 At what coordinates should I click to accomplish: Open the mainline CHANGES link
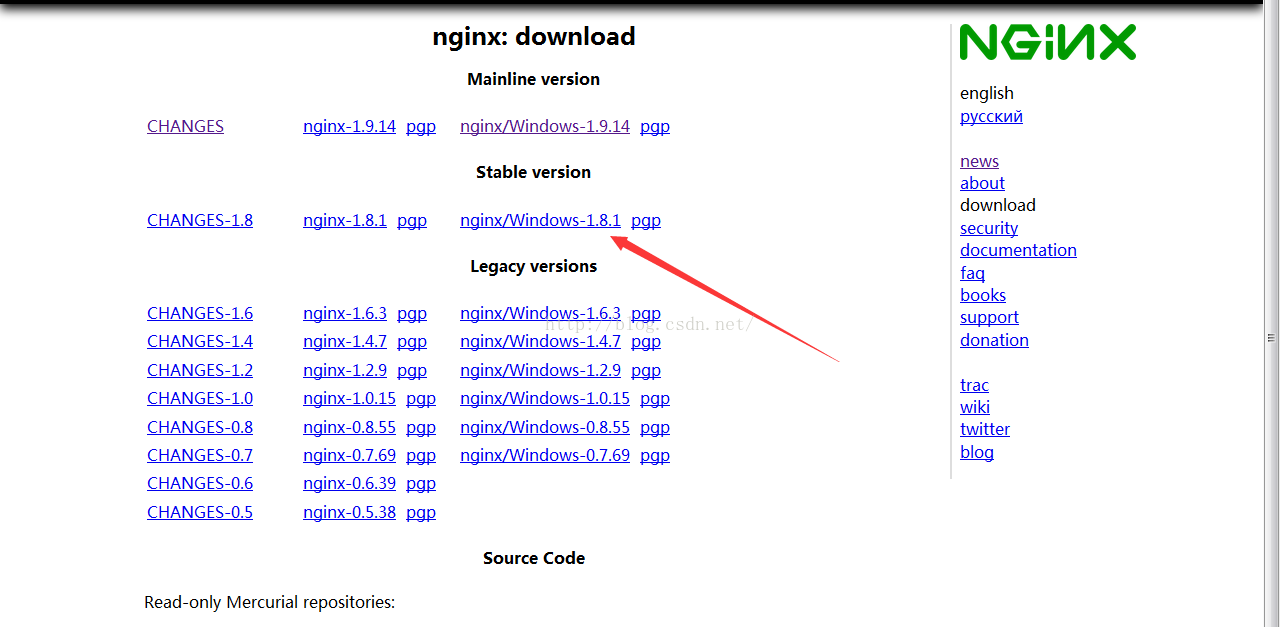185,126
